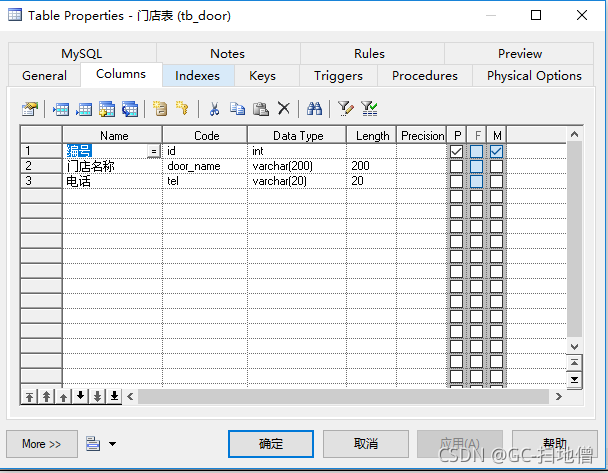The image size is (608, 473).
Task: Click the Create Index toolbar icon
Action: [x=160, y=109]
